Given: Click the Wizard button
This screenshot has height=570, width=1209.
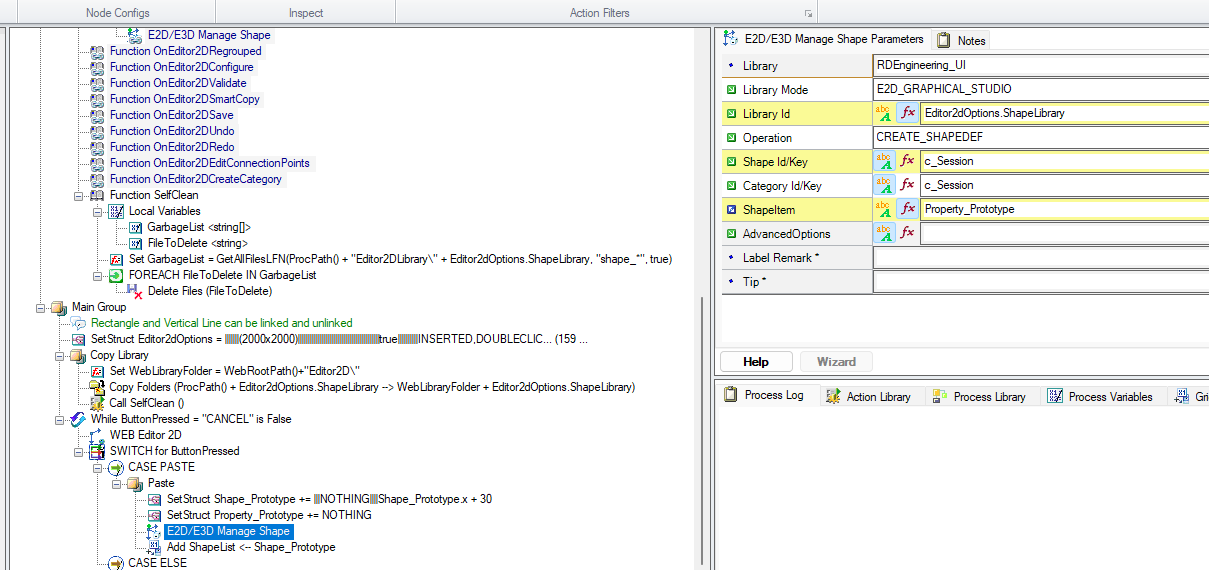Looking at the screenshot, I should (836, 361).
